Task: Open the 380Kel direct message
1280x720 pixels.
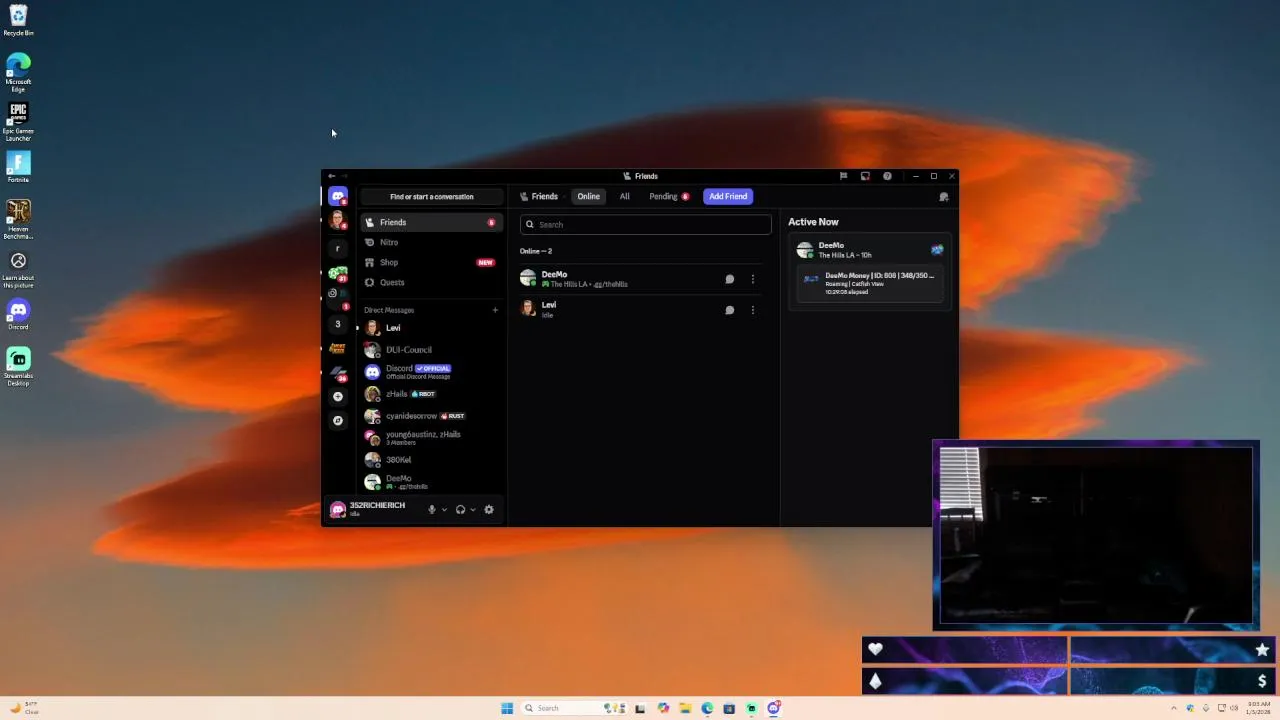Action: [x=432, y=460]
